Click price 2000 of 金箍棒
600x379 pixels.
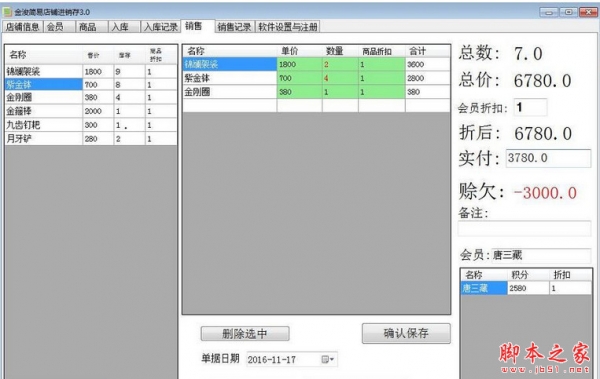(98, 111)
